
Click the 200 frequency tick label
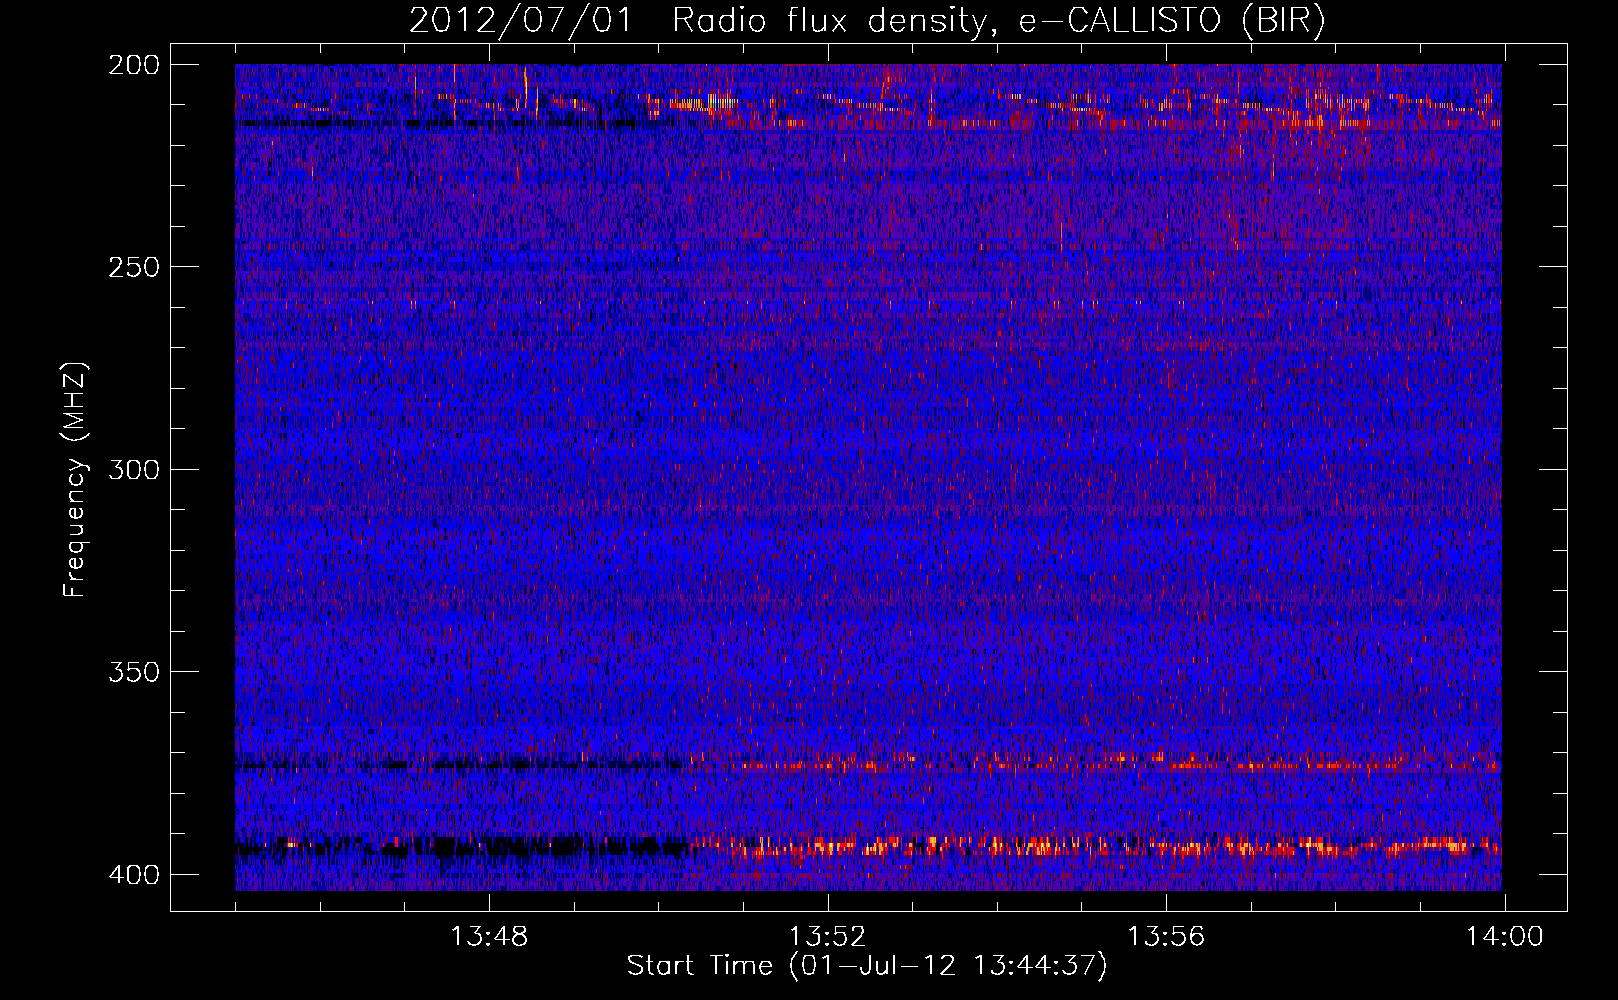pyautogui.click(x=133, y=65)
